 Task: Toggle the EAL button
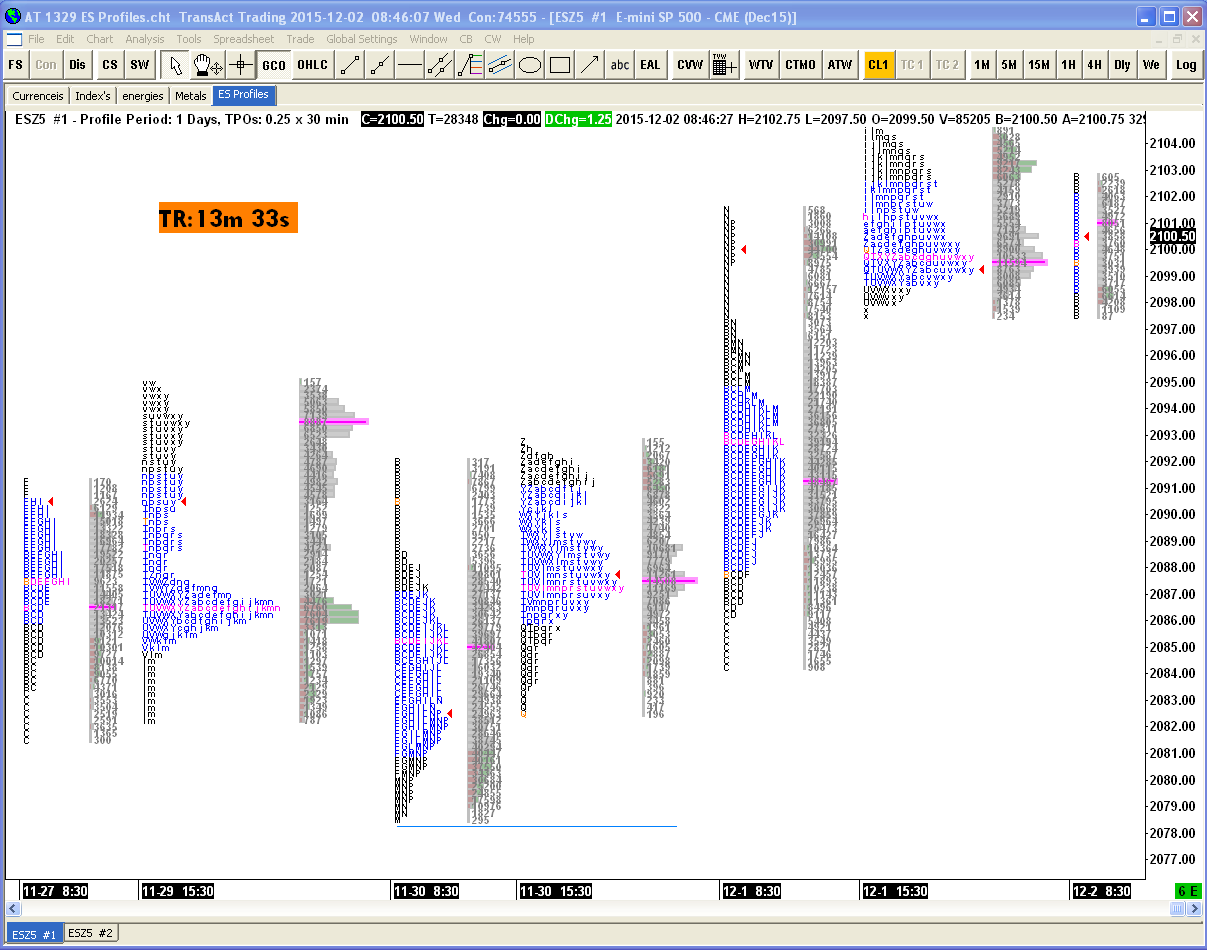pos(650,65)
